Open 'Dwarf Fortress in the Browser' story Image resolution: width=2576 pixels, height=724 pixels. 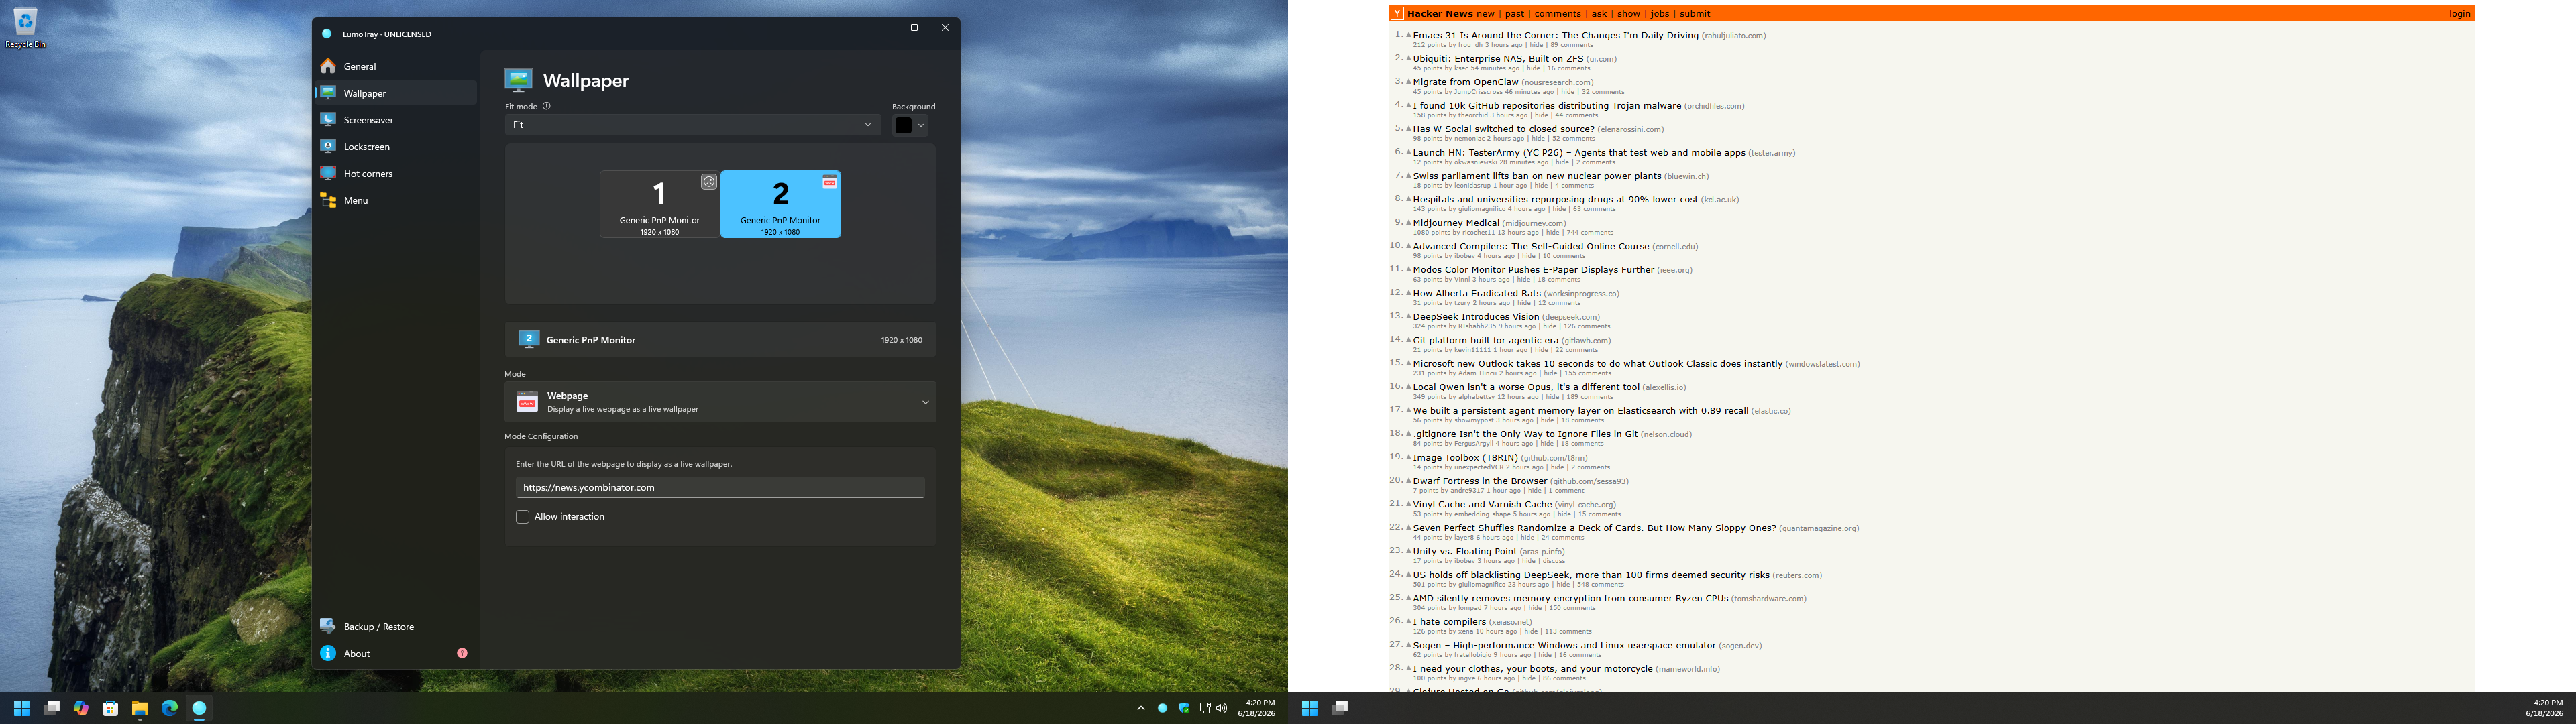coord(1480,481)
